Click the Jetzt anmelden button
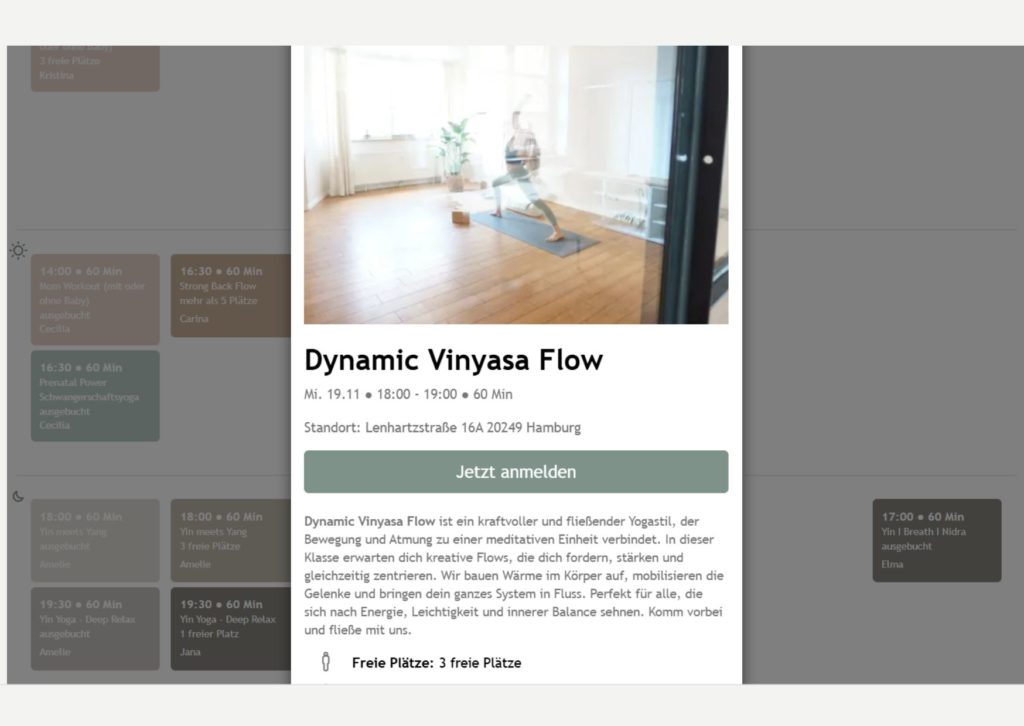The image size is (1024, 726). click(x=516, y=471)
